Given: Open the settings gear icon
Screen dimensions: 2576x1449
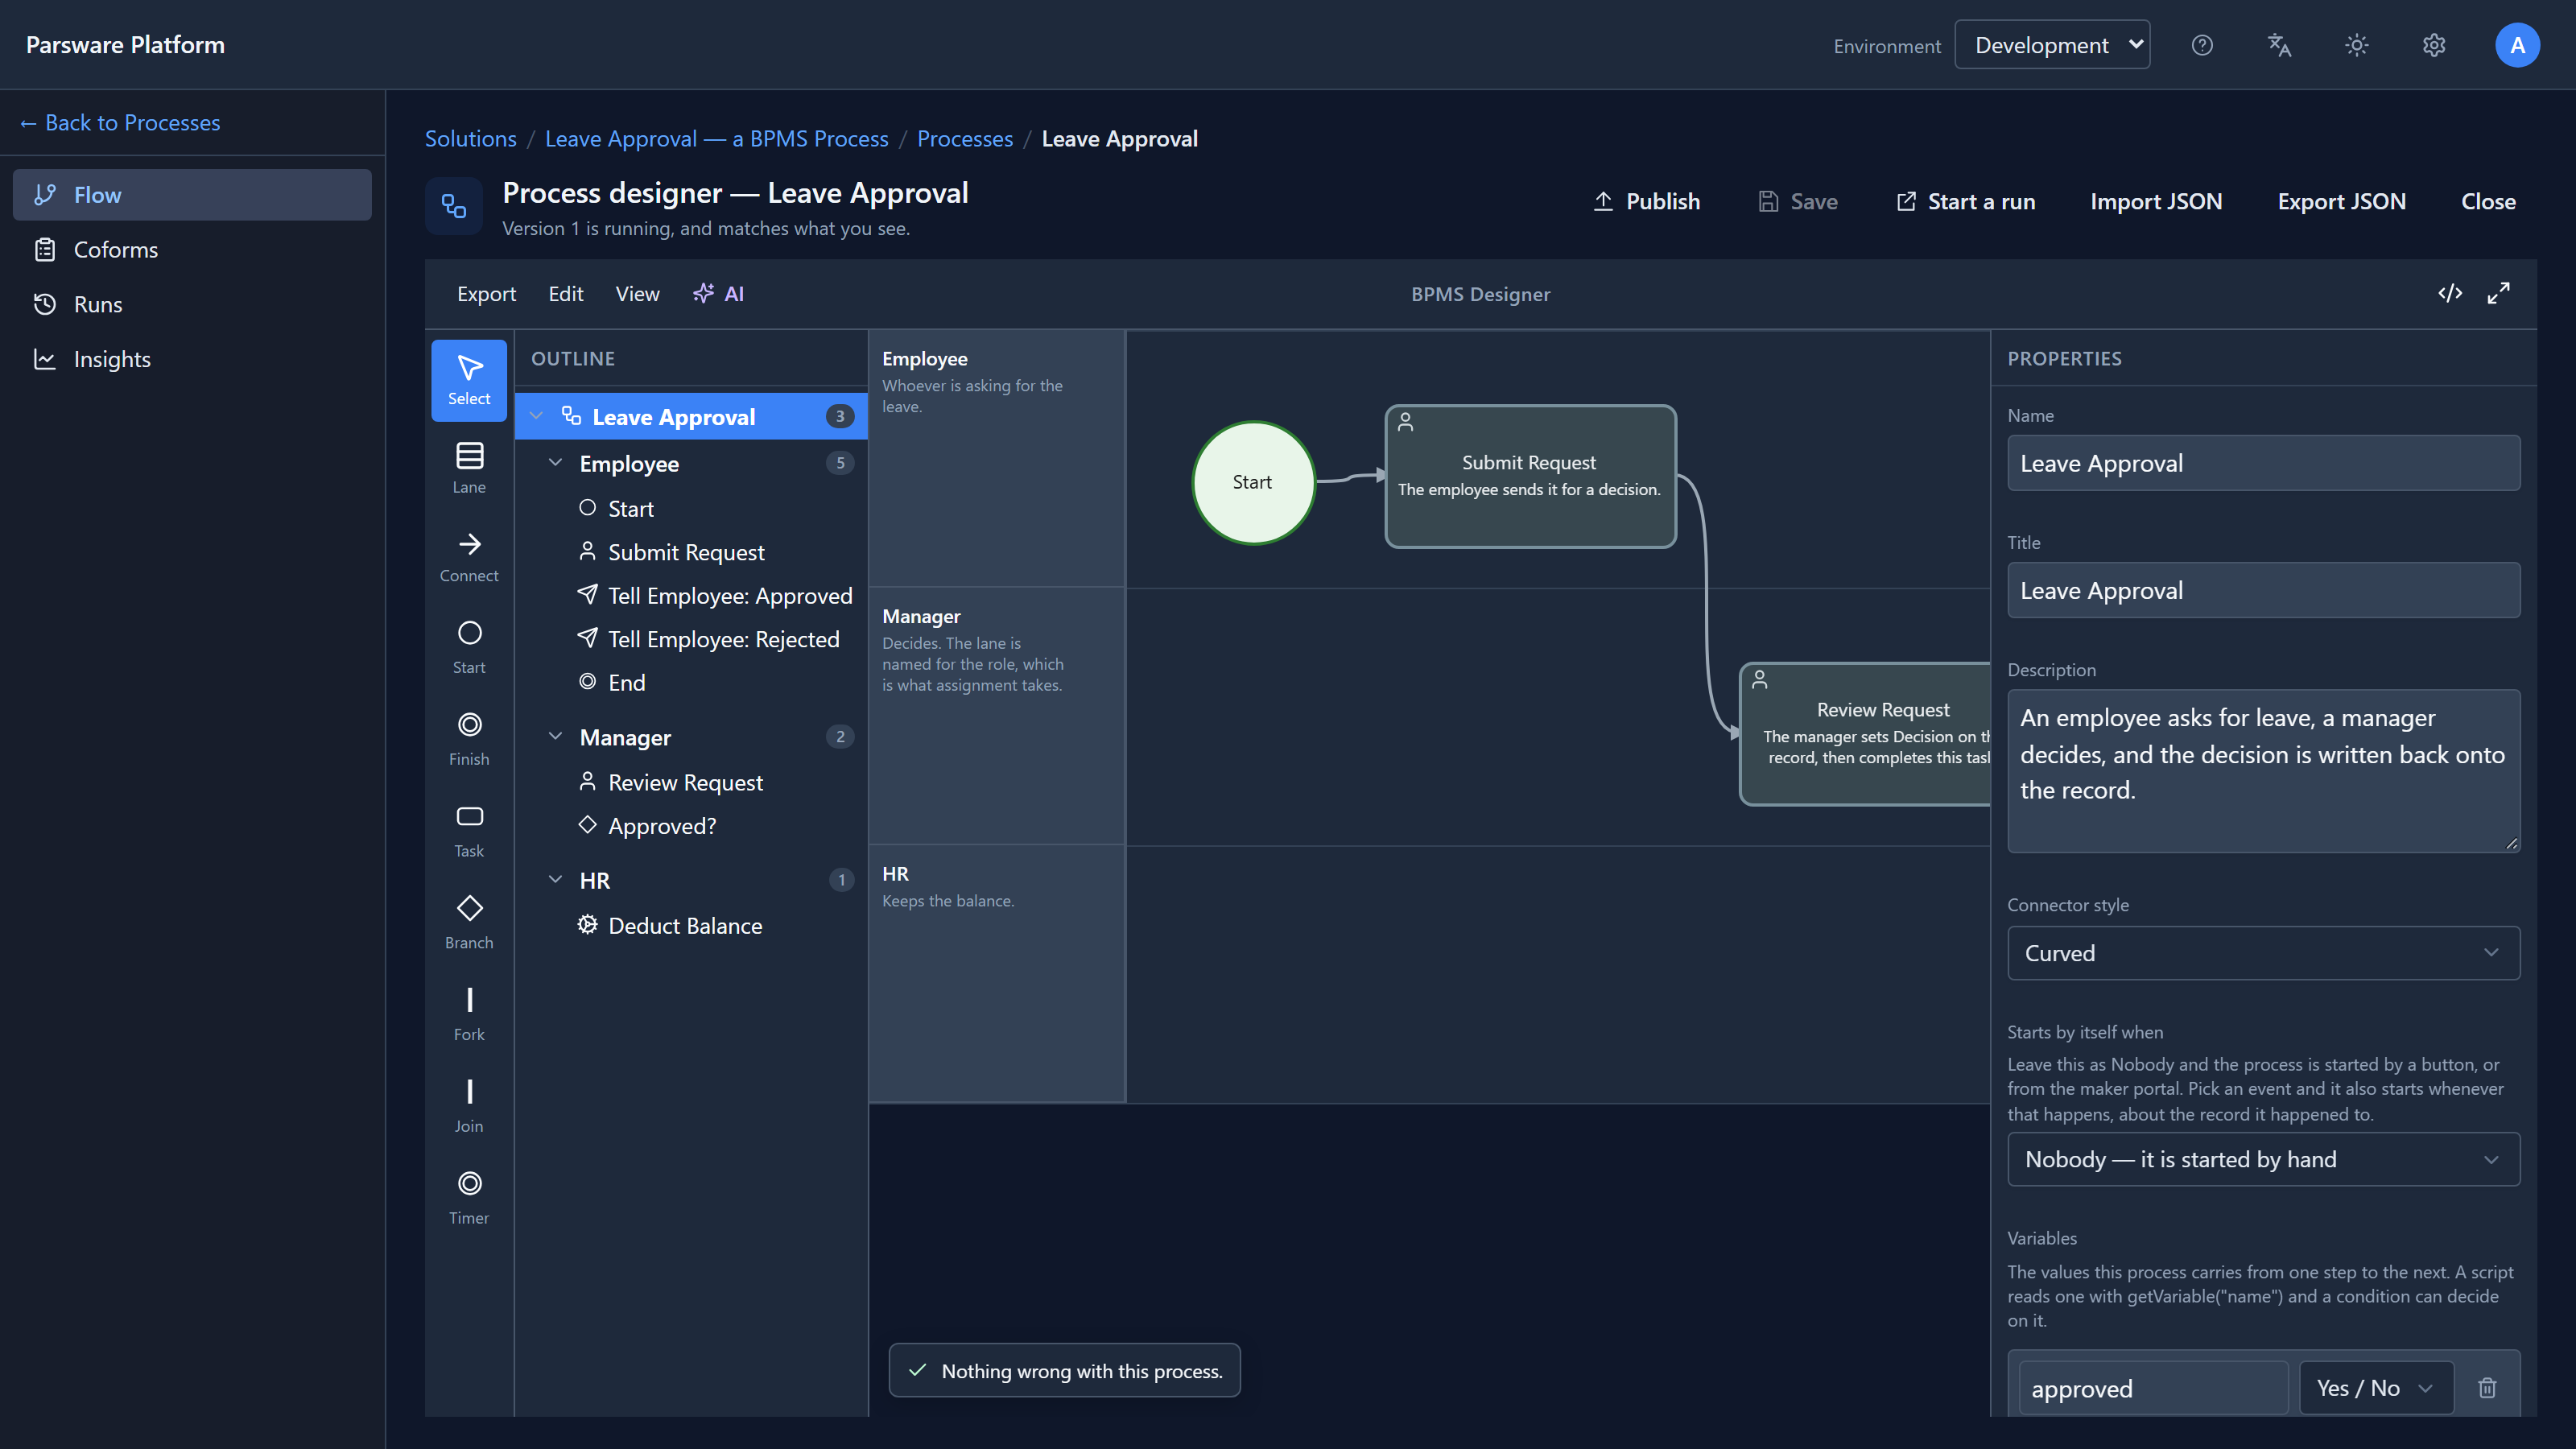Looking at the screenshot, I should (x=2434, y=45).
